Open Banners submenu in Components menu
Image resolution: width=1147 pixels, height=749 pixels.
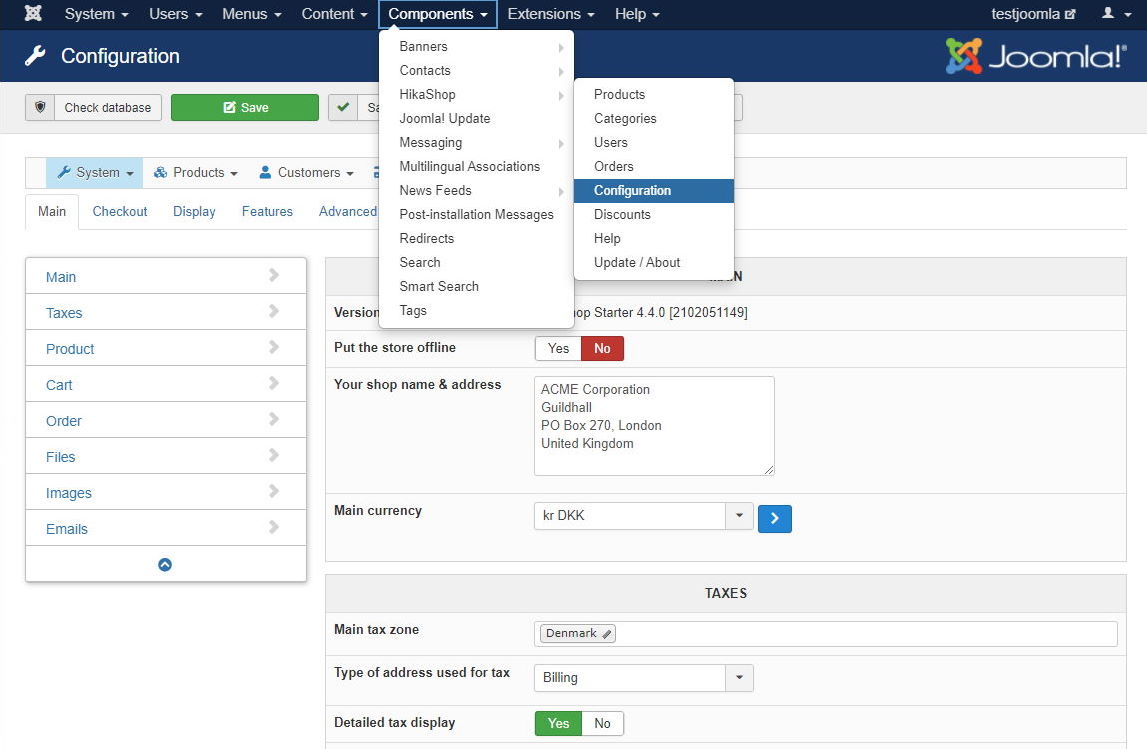click(x=476, y=47)
